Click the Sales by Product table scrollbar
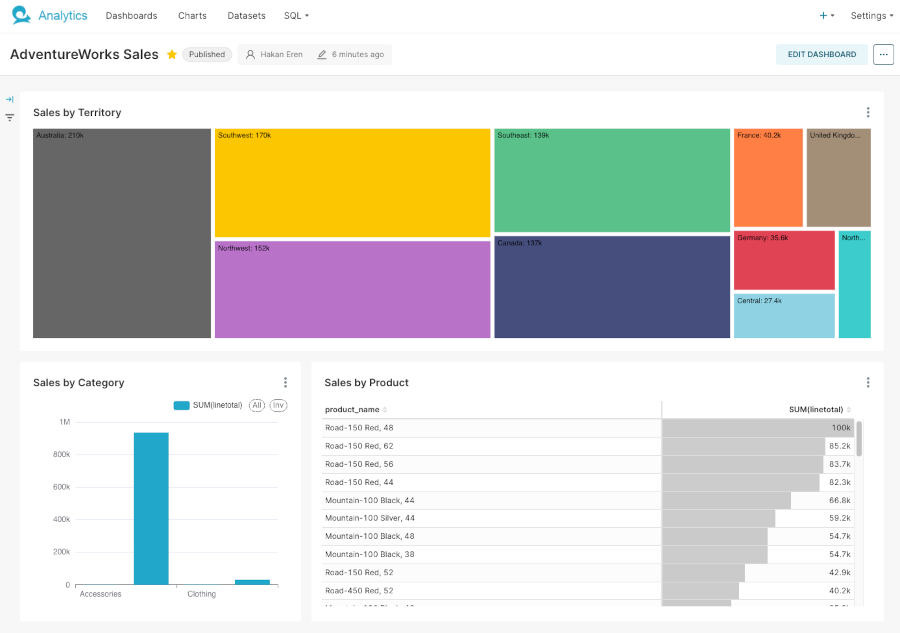 [859, 438]
